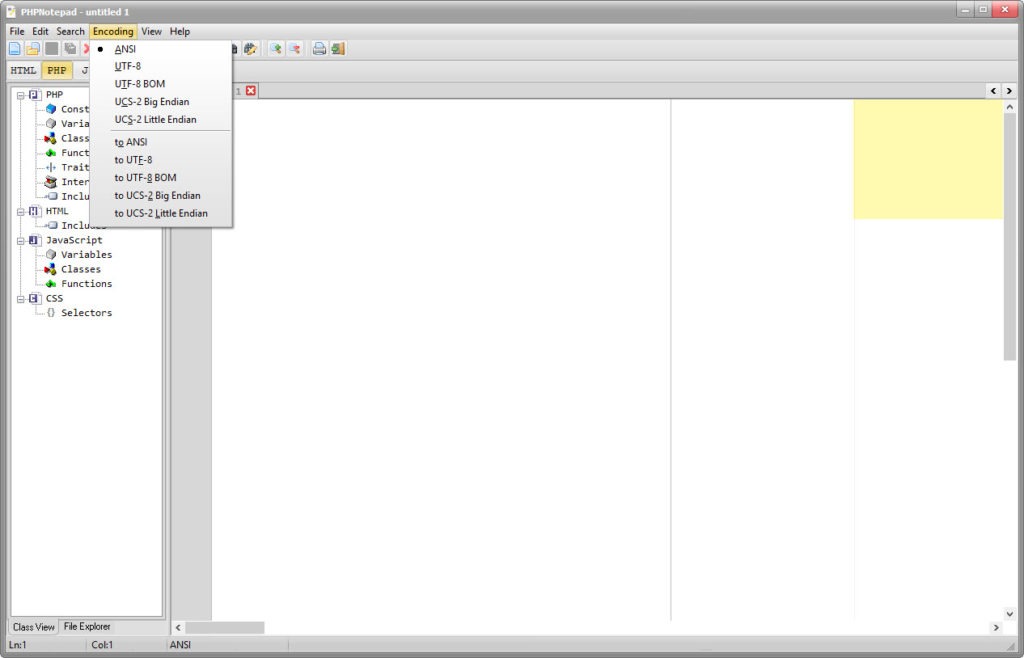The width and height of the screenshot is (1024, 658).
Task: Click the HTML node icon in tree
Action: pyautogui.click(x=35, y=211)
